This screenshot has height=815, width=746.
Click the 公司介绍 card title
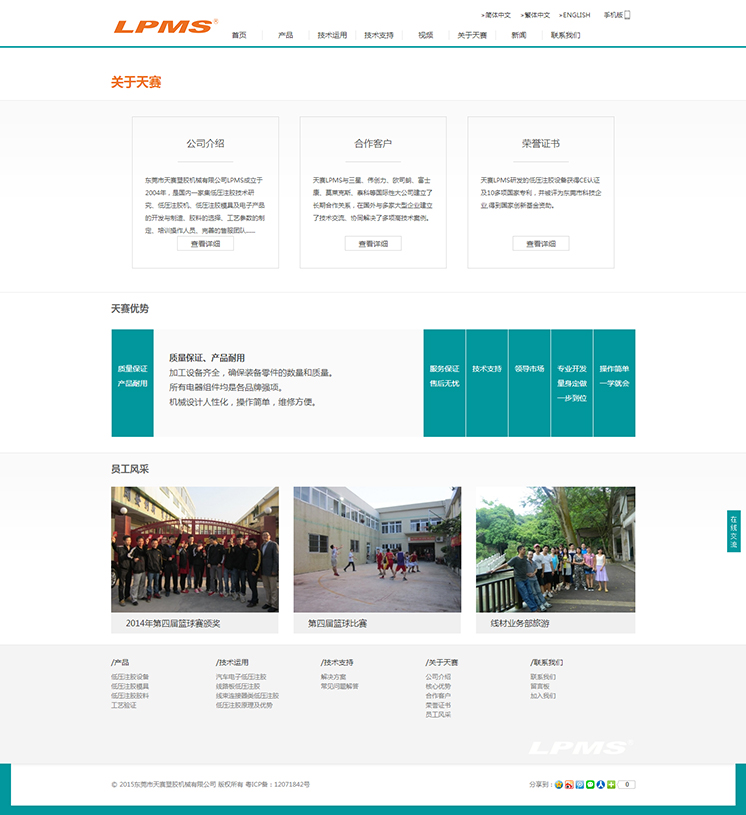[x=205, y=143]
